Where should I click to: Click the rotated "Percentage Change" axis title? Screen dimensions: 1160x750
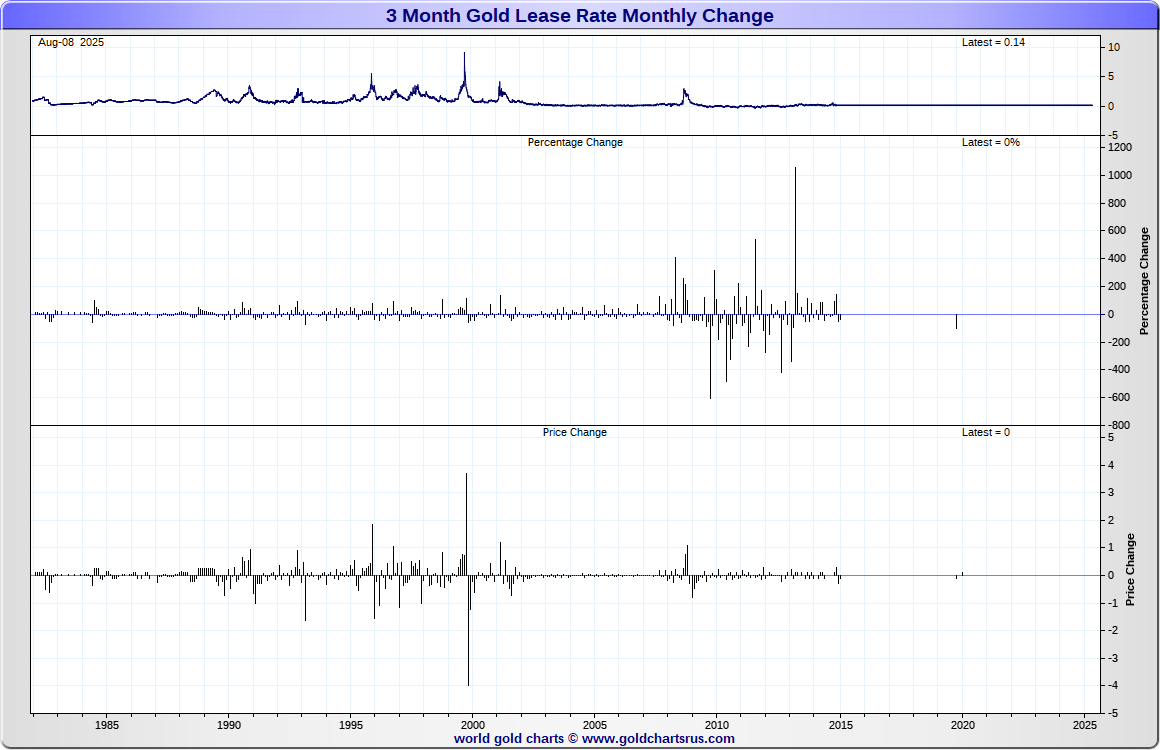point(1144,281)
